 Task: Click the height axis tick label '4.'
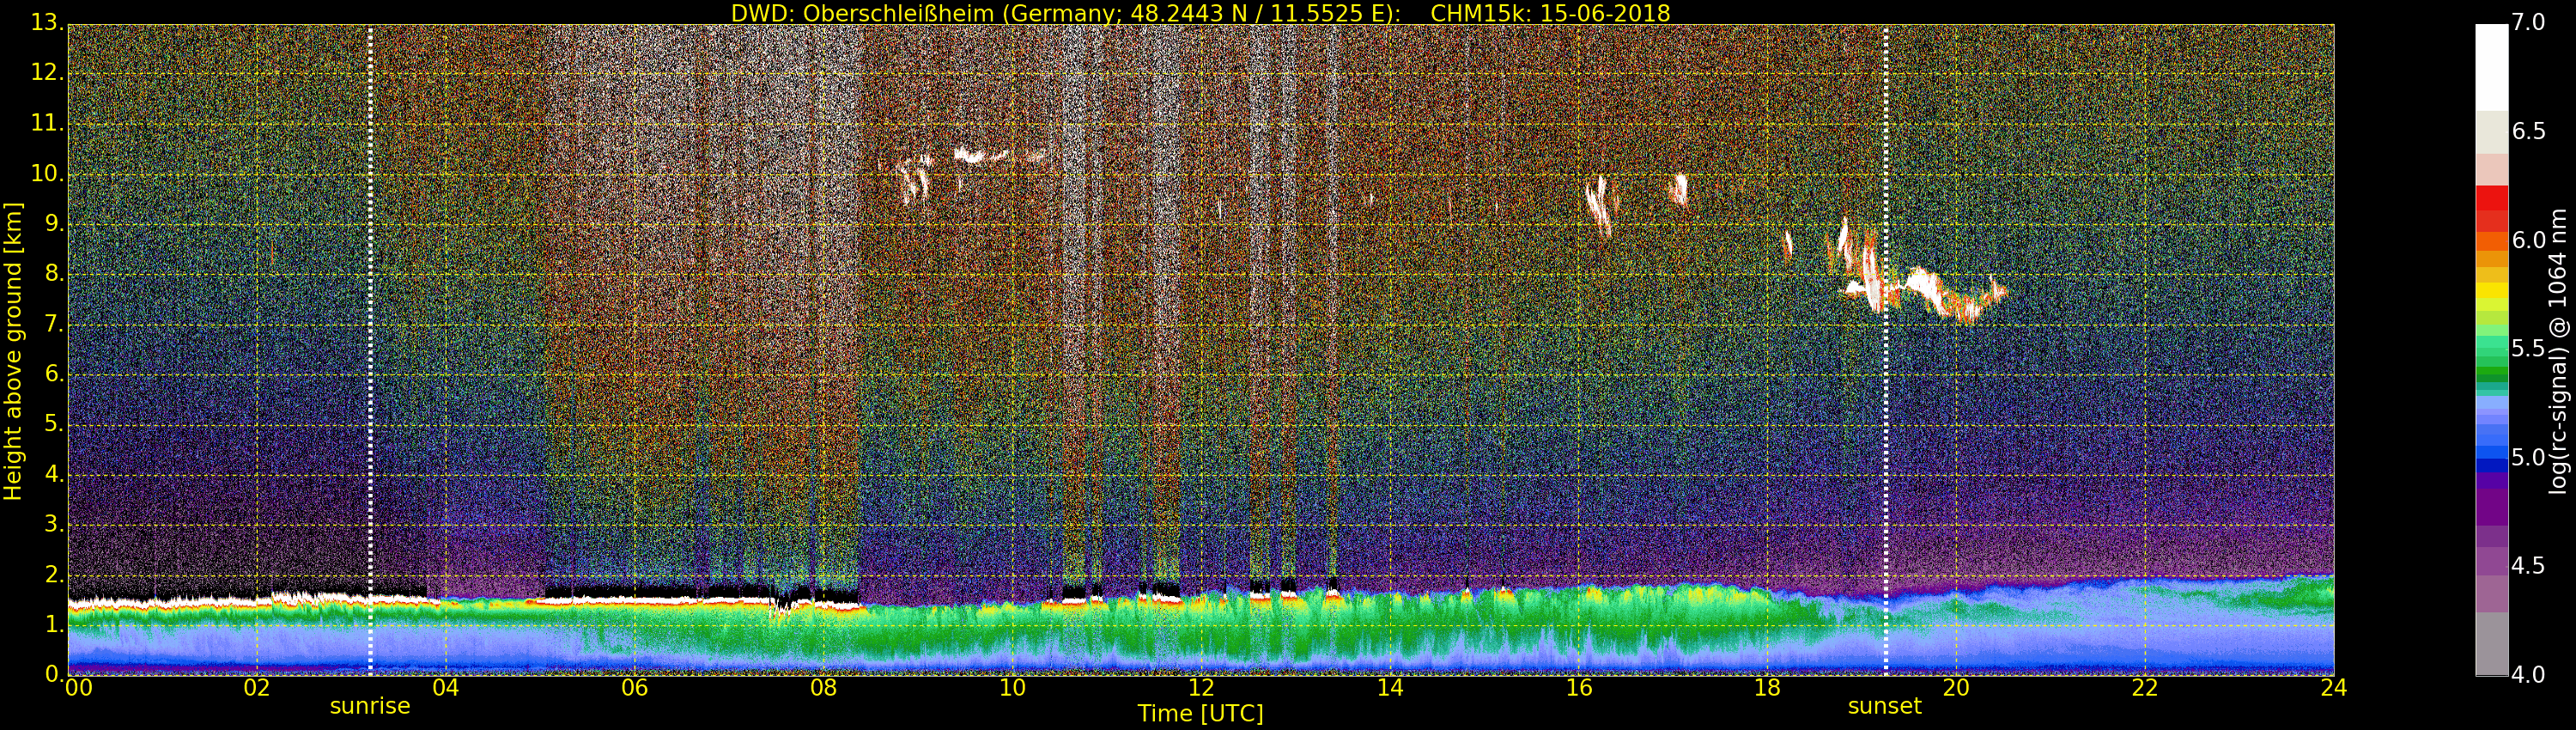click(54, 474)
